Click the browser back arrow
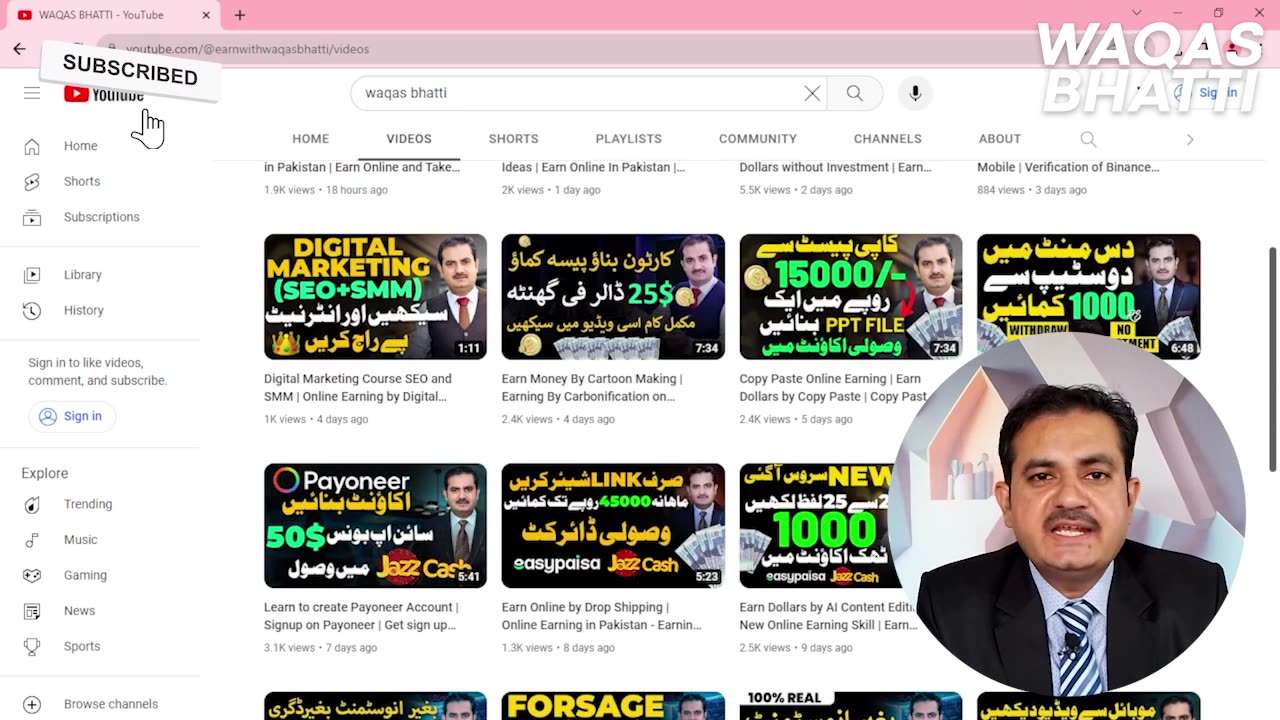Viewport: 1280px width, 720px height. click(x=19, y=48)
